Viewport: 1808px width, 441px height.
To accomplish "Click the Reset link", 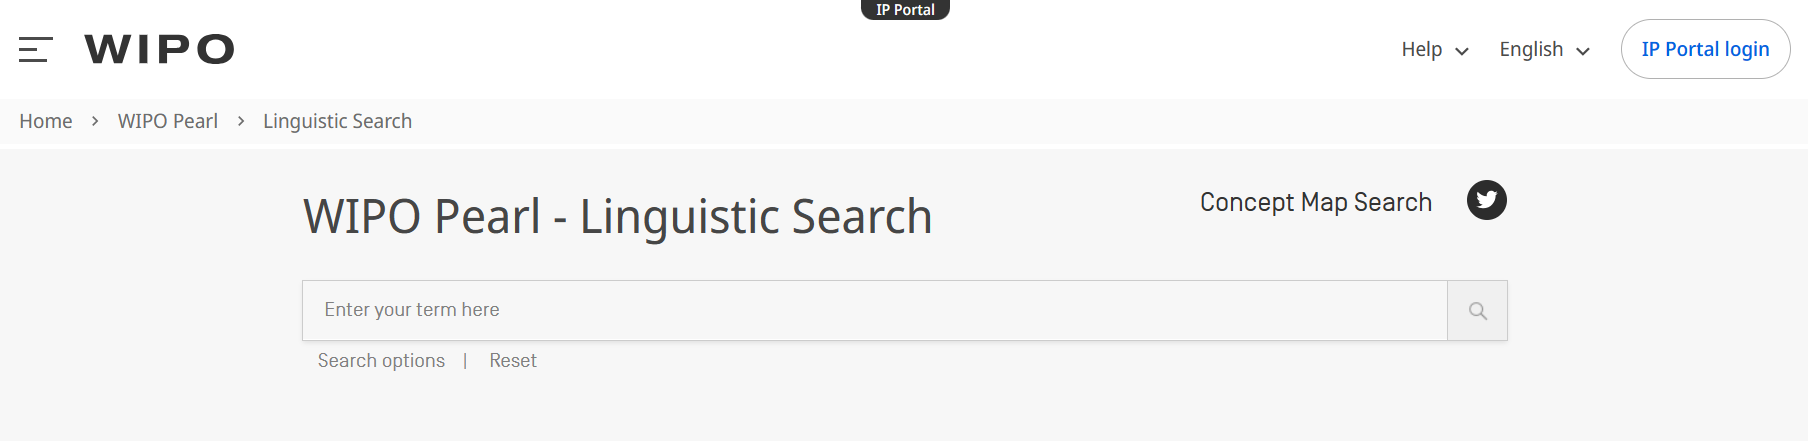I will [x=513, y=361].
